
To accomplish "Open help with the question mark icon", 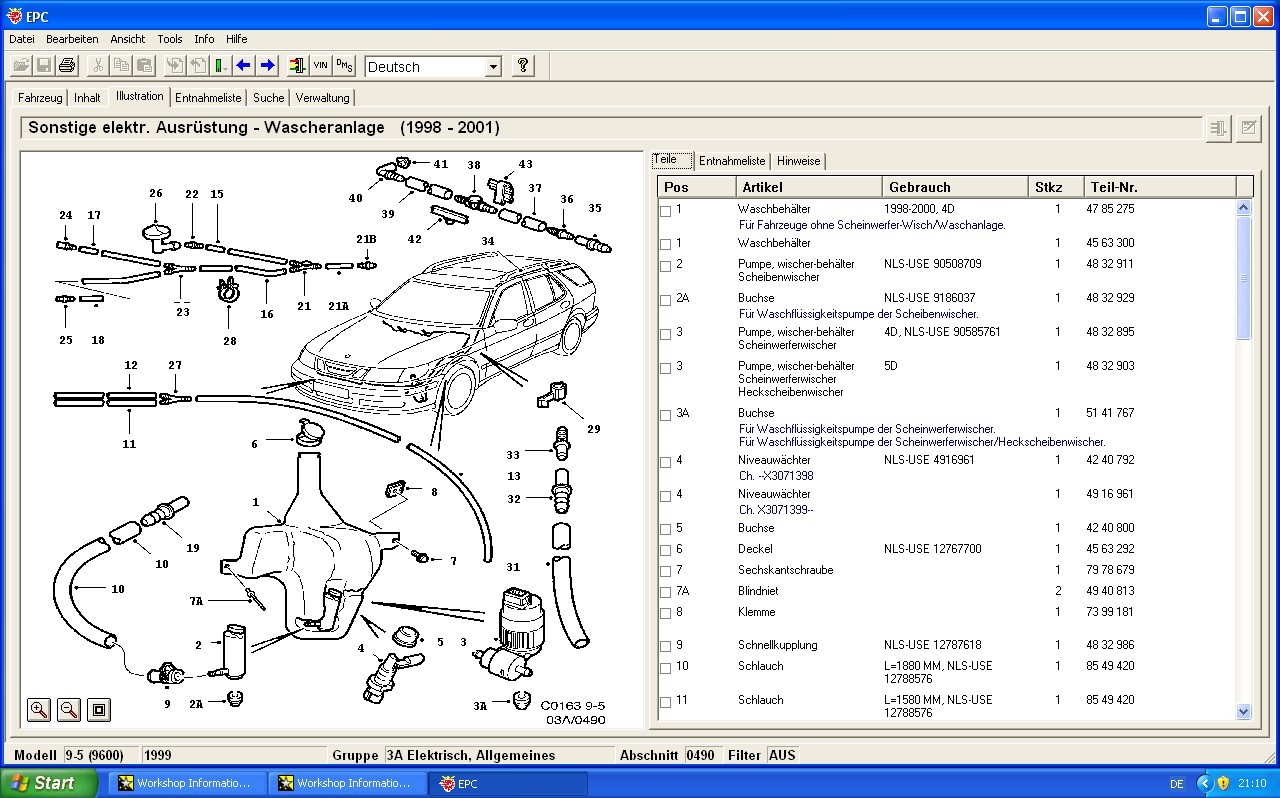I will (x=522, y=66).
